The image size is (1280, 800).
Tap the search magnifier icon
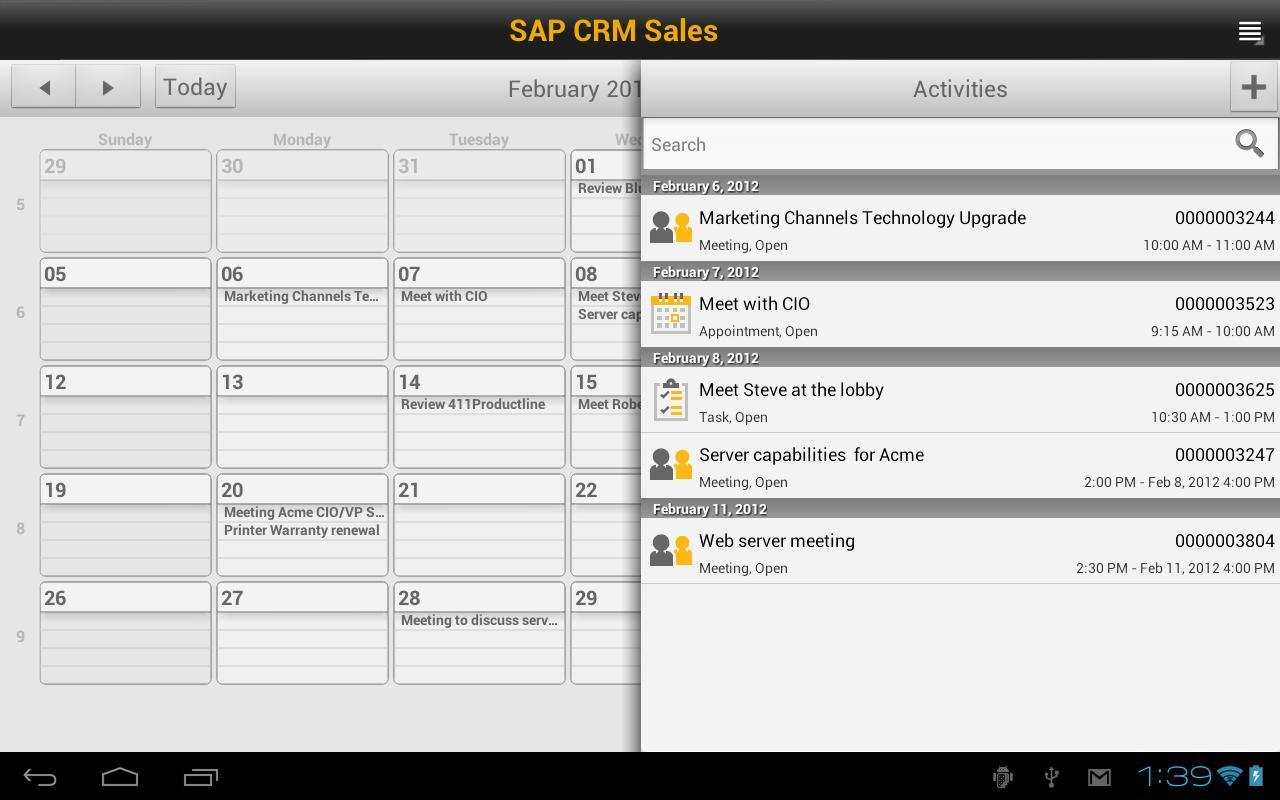tap(1249, 144)
